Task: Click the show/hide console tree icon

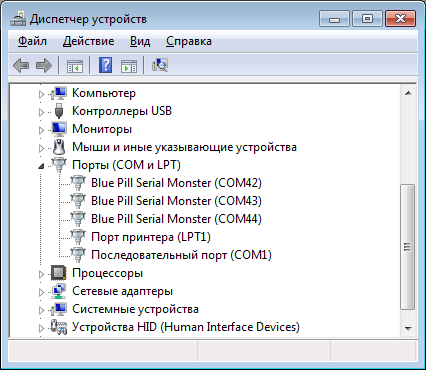Action: pos(75,65)
